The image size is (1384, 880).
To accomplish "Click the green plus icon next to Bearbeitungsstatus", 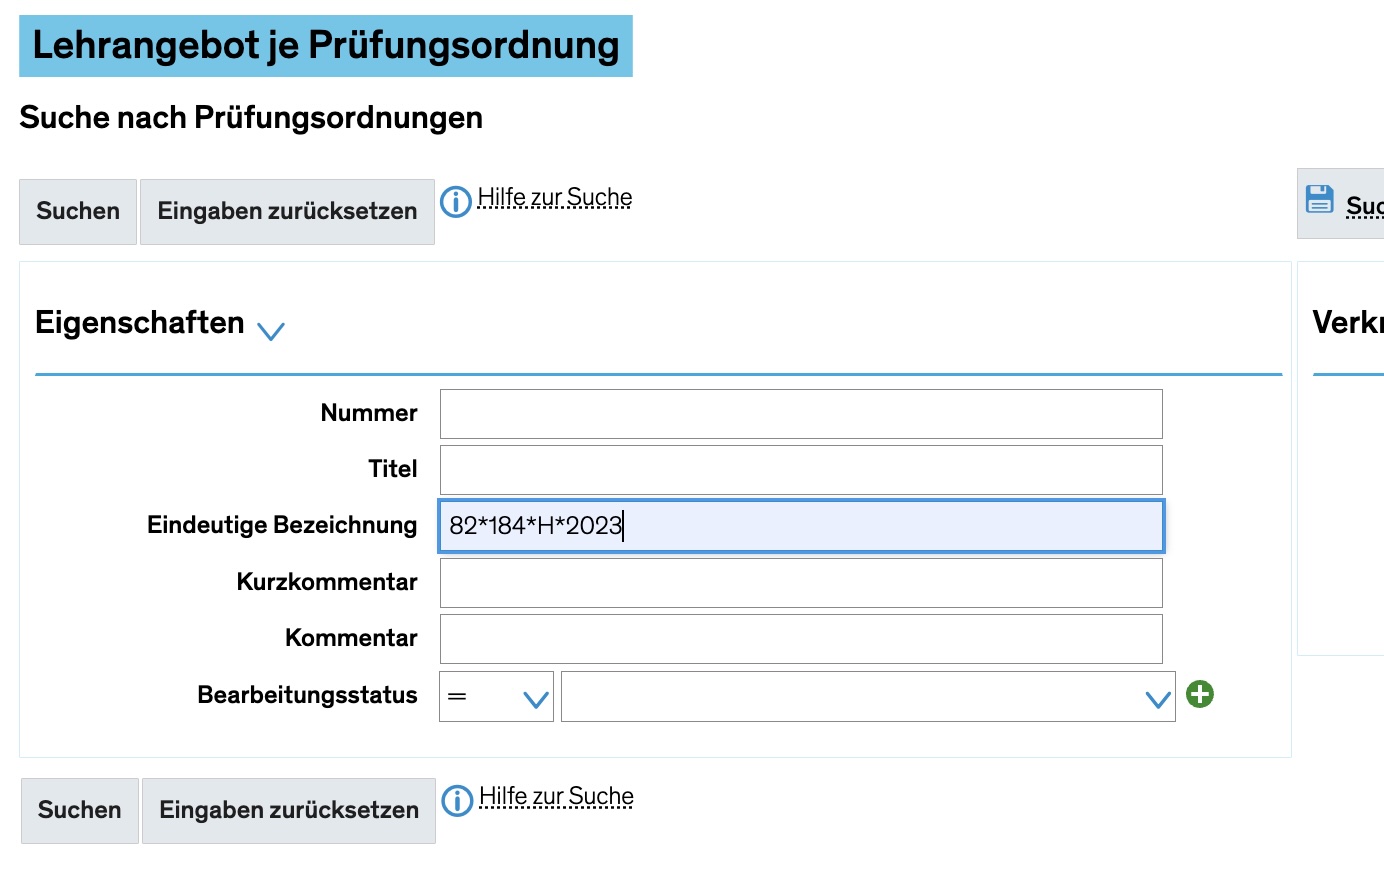I will point(1200,694).
